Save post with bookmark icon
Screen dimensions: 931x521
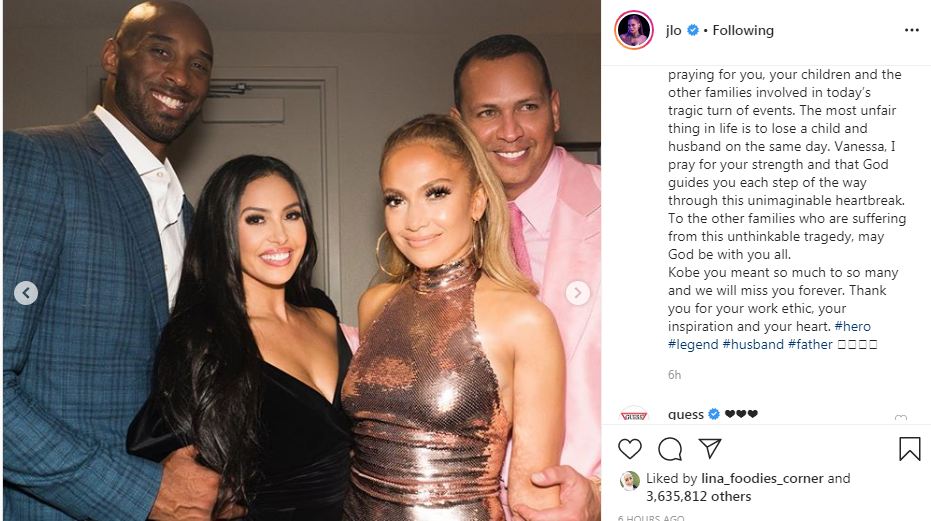click(909, 449)
